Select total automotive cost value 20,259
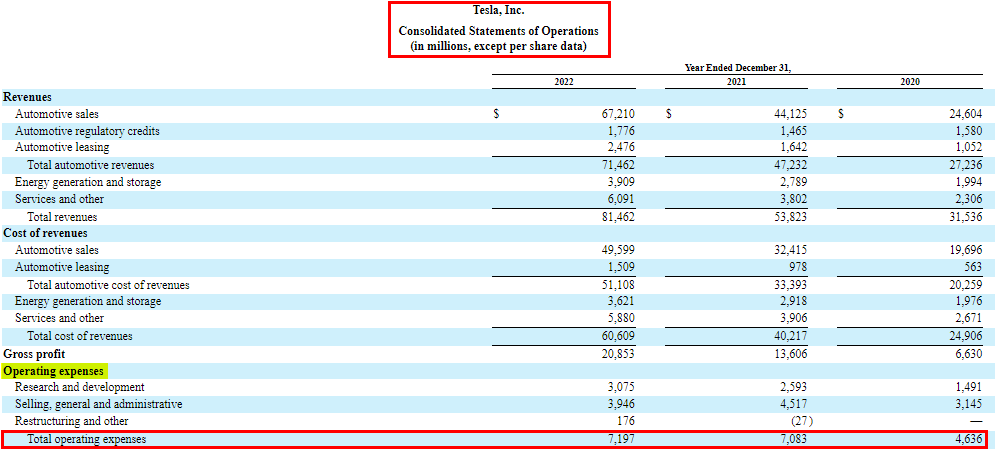Viewport: 995px width, 450px height. 965,285
